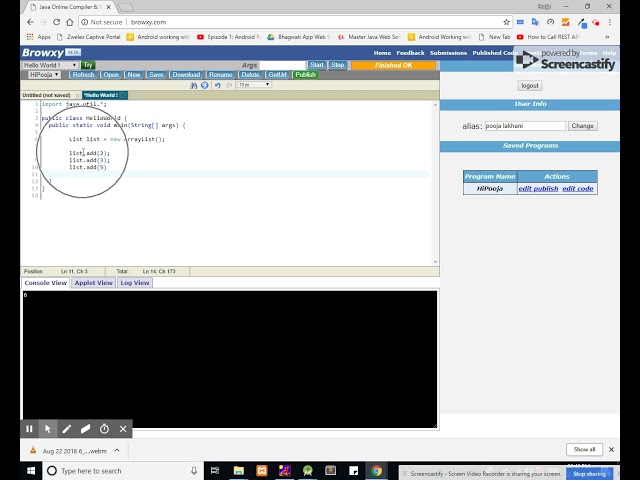The image size is (640, 480).
Task: Click the redo arrow in editor toolbar
Action: 229,85
